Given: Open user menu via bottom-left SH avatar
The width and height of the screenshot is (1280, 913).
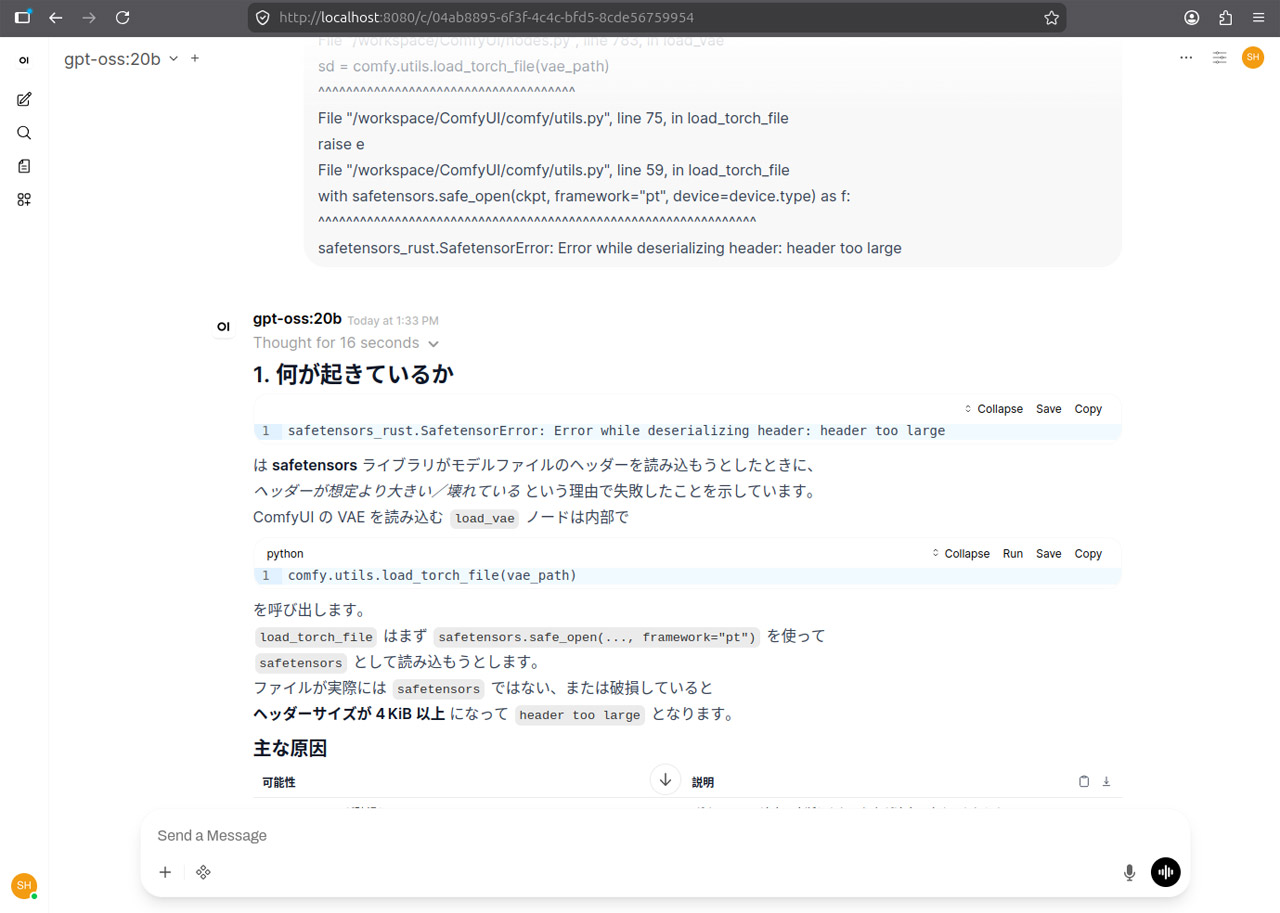Looking at the screenshot, I should pos(24,885).
